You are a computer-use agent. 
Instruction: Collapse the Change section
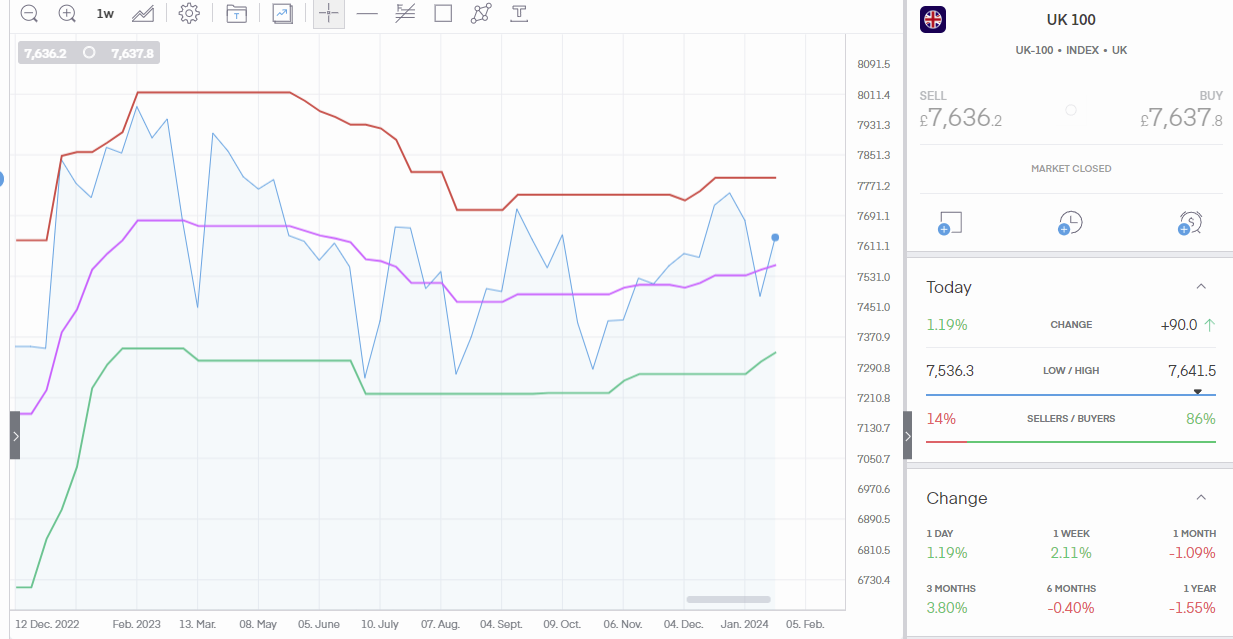(x=1201, y=498)
